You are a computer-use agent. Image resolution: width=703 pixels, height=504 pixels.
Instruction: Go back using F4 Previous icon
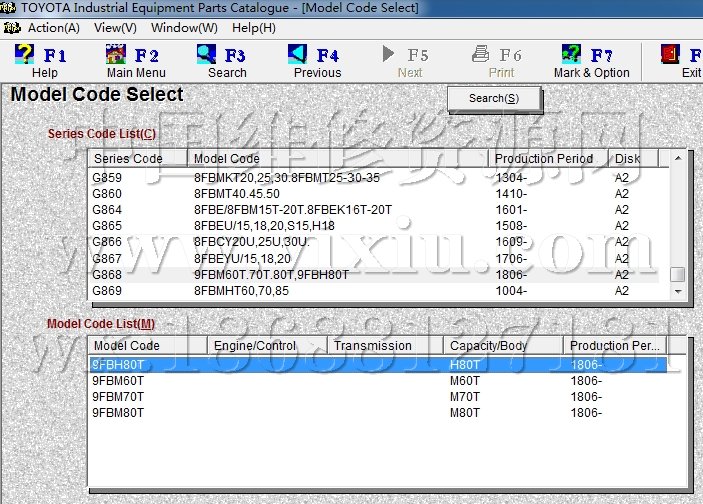coord(298,54)
